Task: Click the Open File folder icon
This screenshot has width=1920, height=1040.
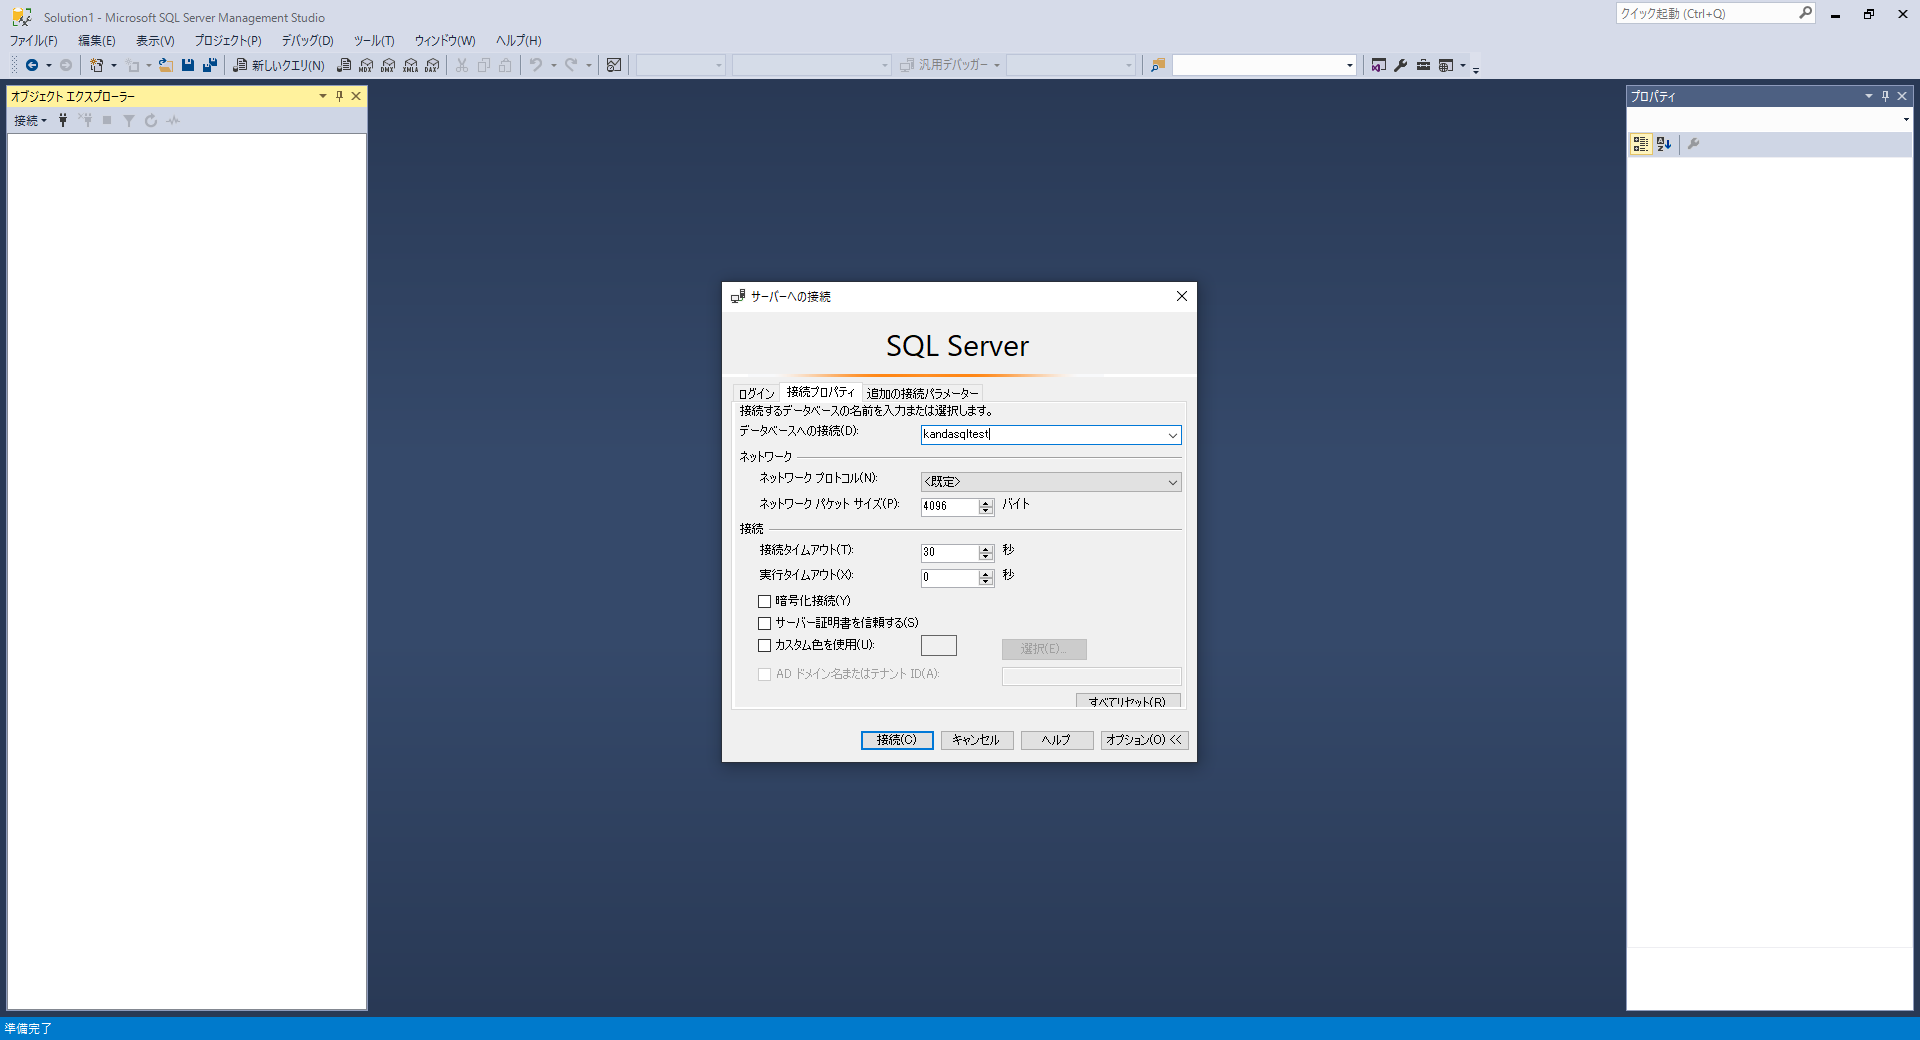Action: [x=166, y=65]
